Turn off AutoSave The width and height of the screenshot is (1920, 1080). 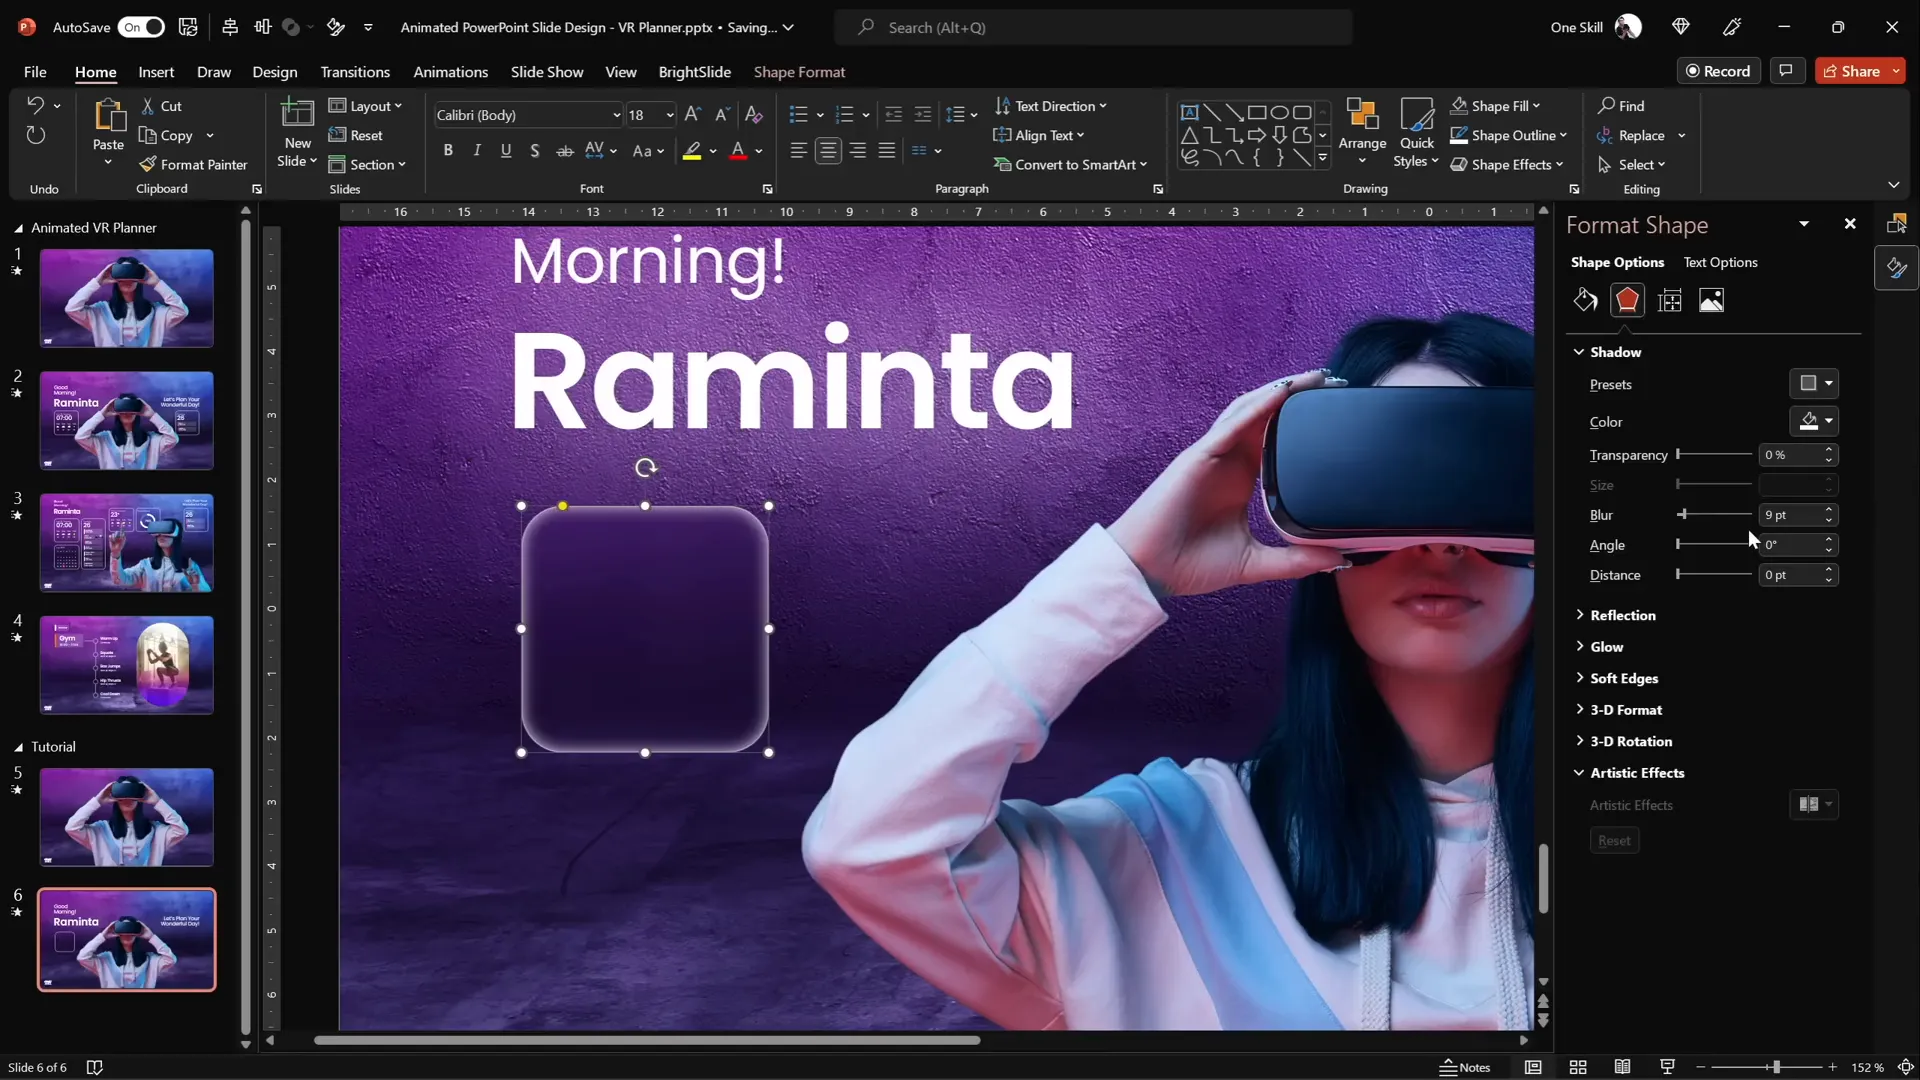coord(141,27)
